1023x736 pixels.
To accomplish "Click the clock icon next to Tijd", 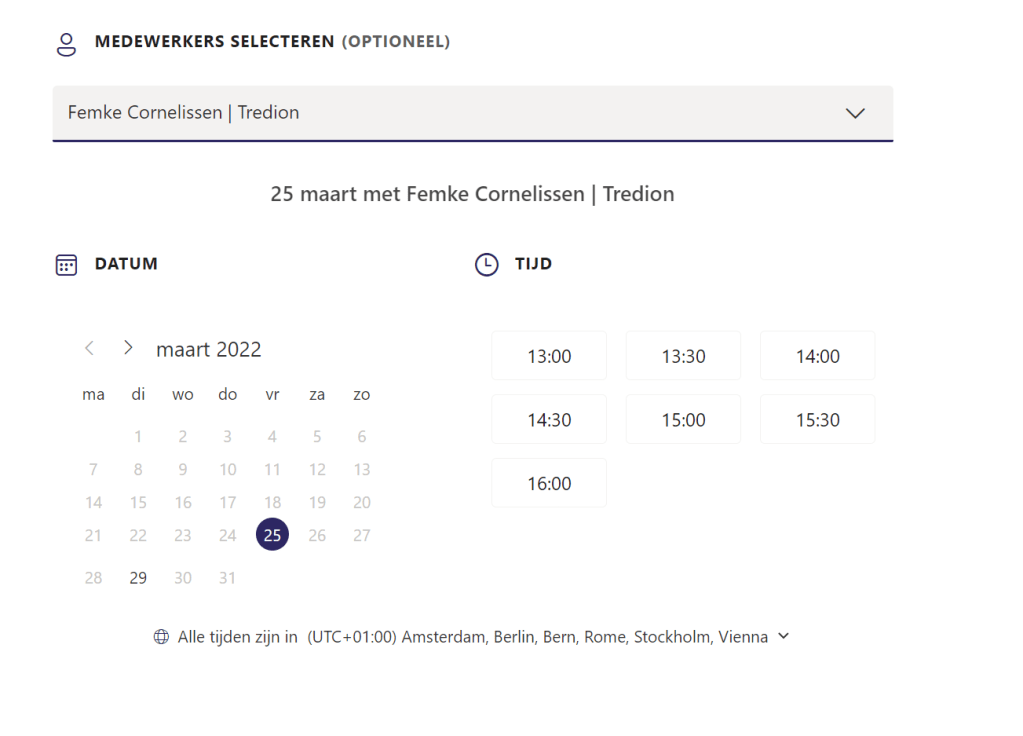I will click(486, 265).
